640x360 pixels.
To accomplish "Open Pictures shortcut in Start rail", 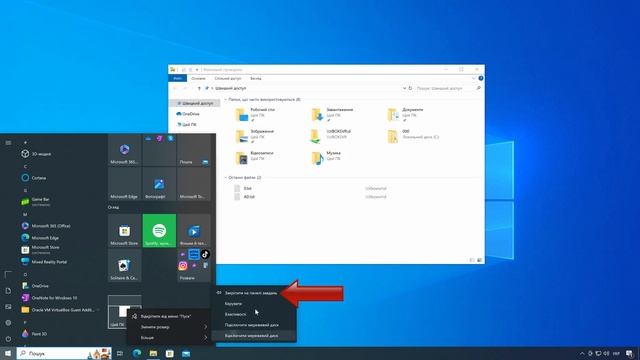I will (x=8, y=307).
